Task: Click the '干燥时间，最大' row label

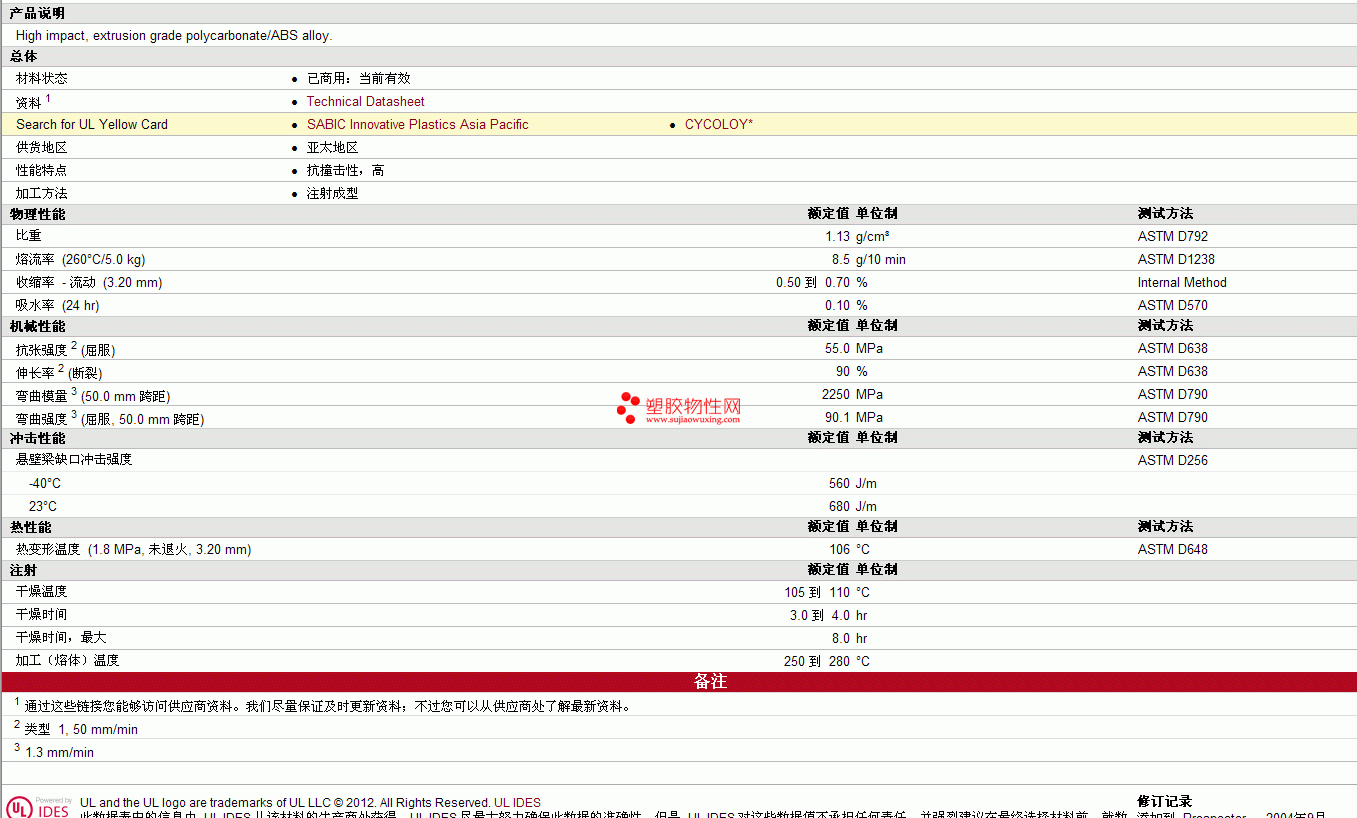Action: [61, 638]
